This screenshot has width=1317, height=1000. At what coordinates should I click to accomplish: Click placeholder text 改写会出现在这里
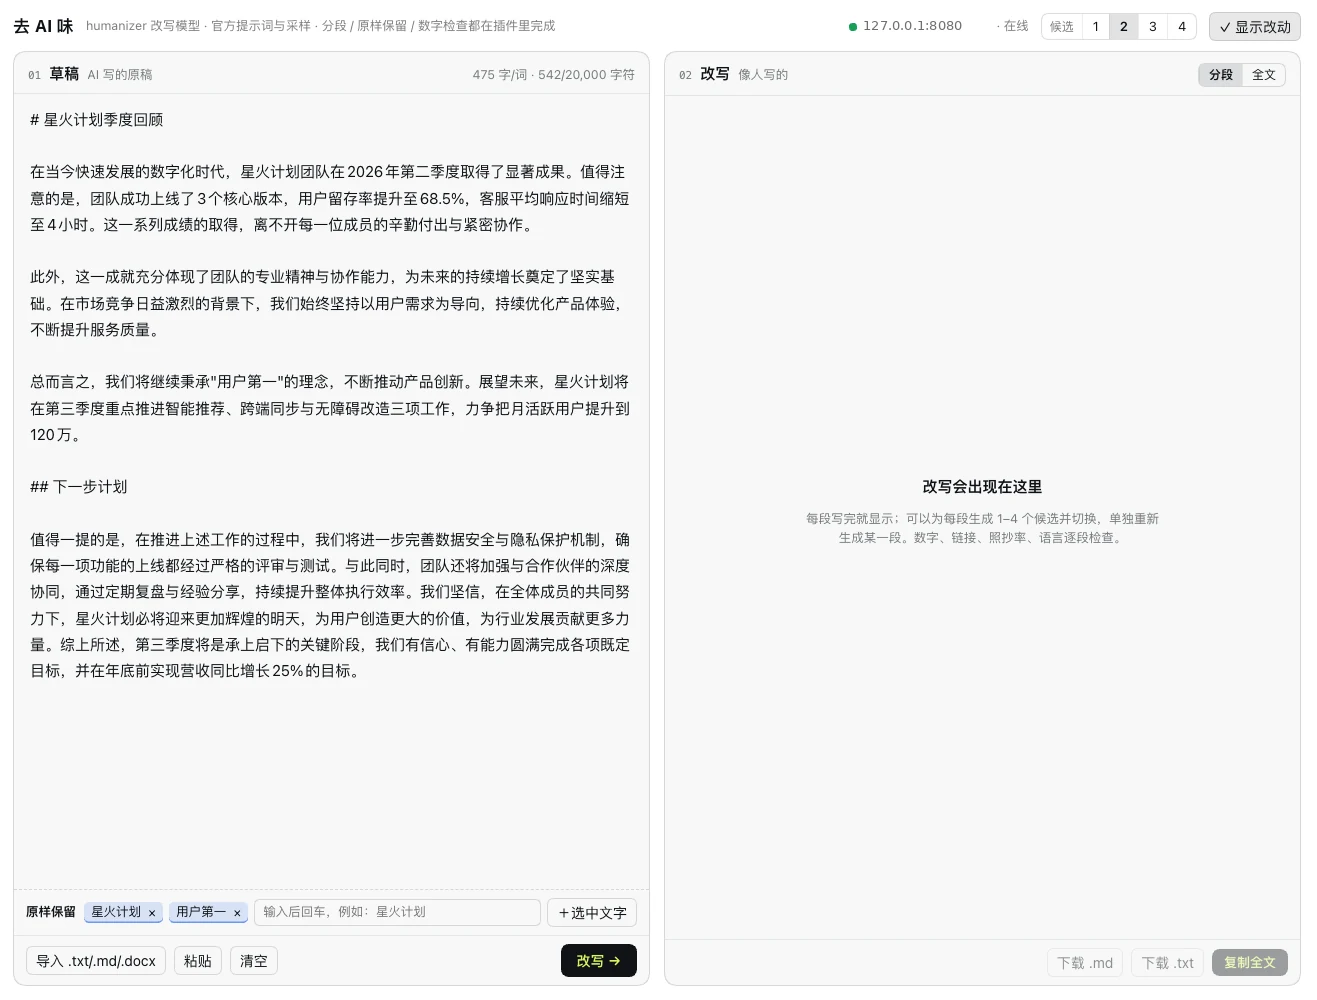pos(982,487)
